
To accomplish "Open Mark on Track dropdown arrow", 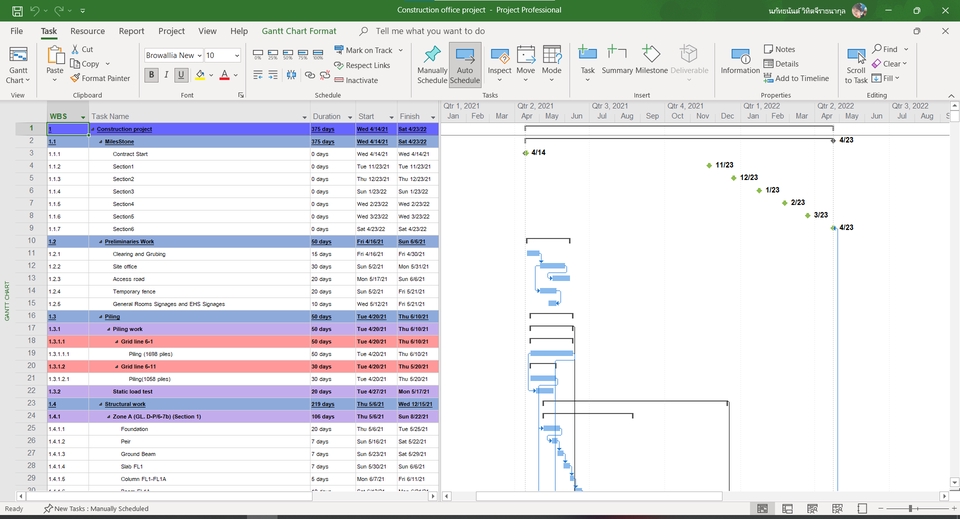I will [x=400, y=50].
